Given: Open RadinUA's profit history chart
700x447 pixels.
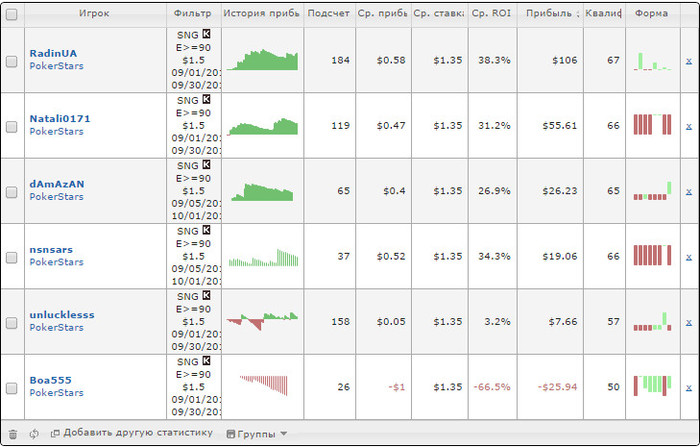Looking at the screenshot, I should click(262, 60).
